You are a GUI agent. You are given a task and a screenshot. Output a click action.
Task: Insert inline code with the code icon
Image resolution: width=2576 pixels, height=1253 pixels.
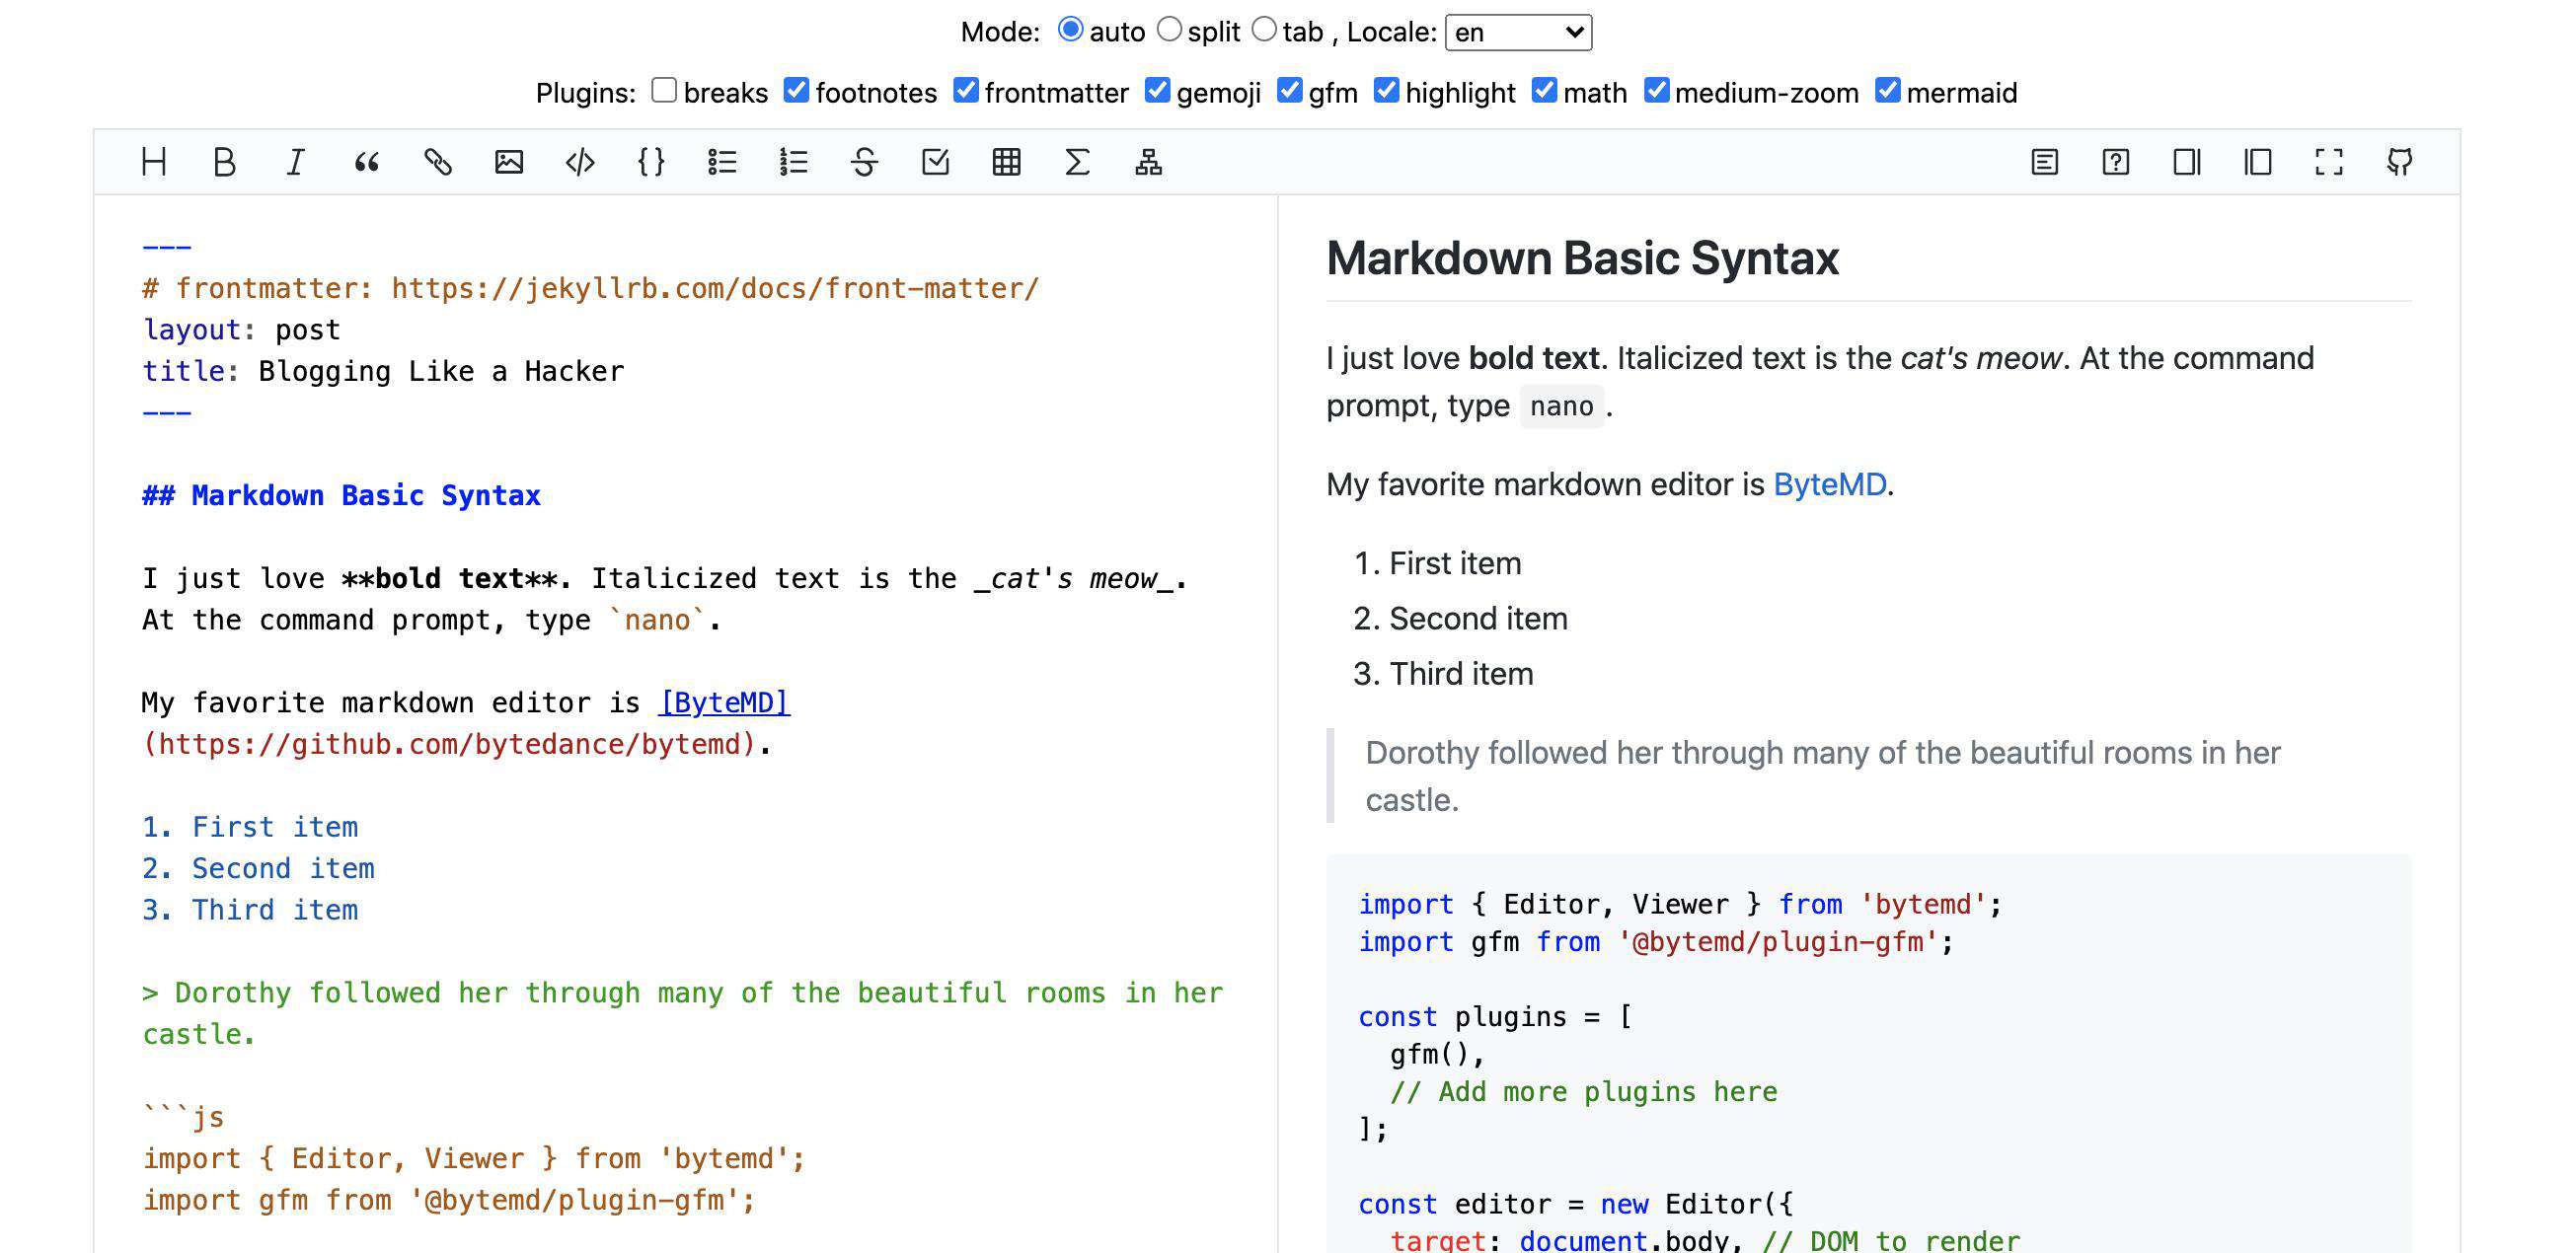pos(580,162)
